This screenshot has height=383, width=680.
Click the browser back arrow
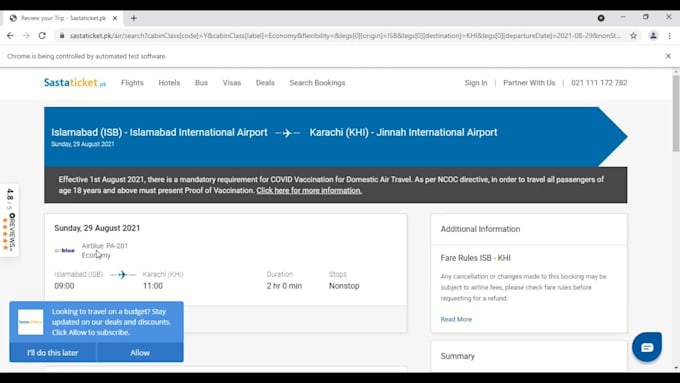point(10,36)
